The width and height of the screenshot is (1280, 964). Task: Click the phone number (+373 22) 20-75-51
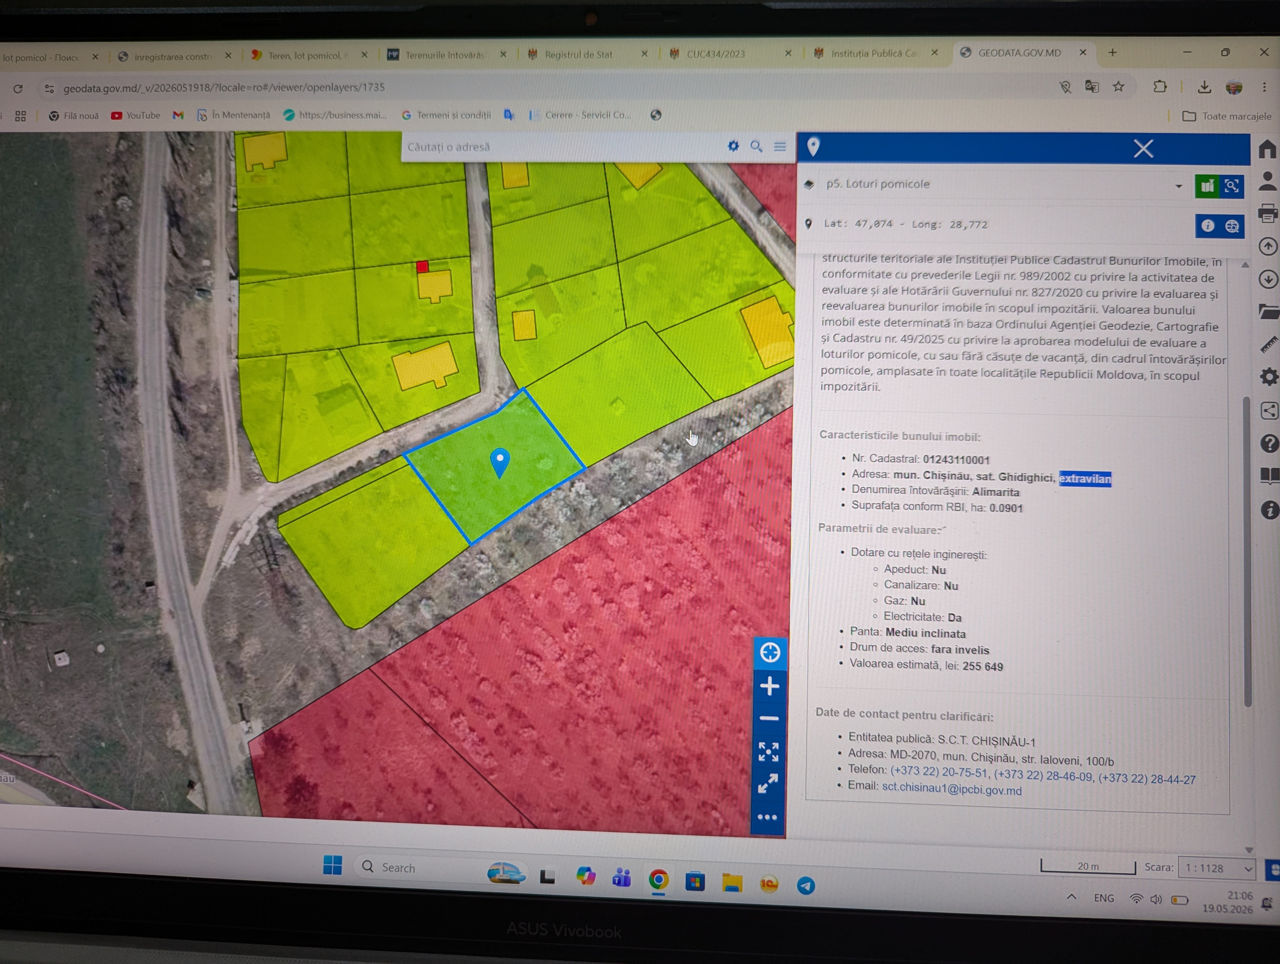[x=938, y=771]
